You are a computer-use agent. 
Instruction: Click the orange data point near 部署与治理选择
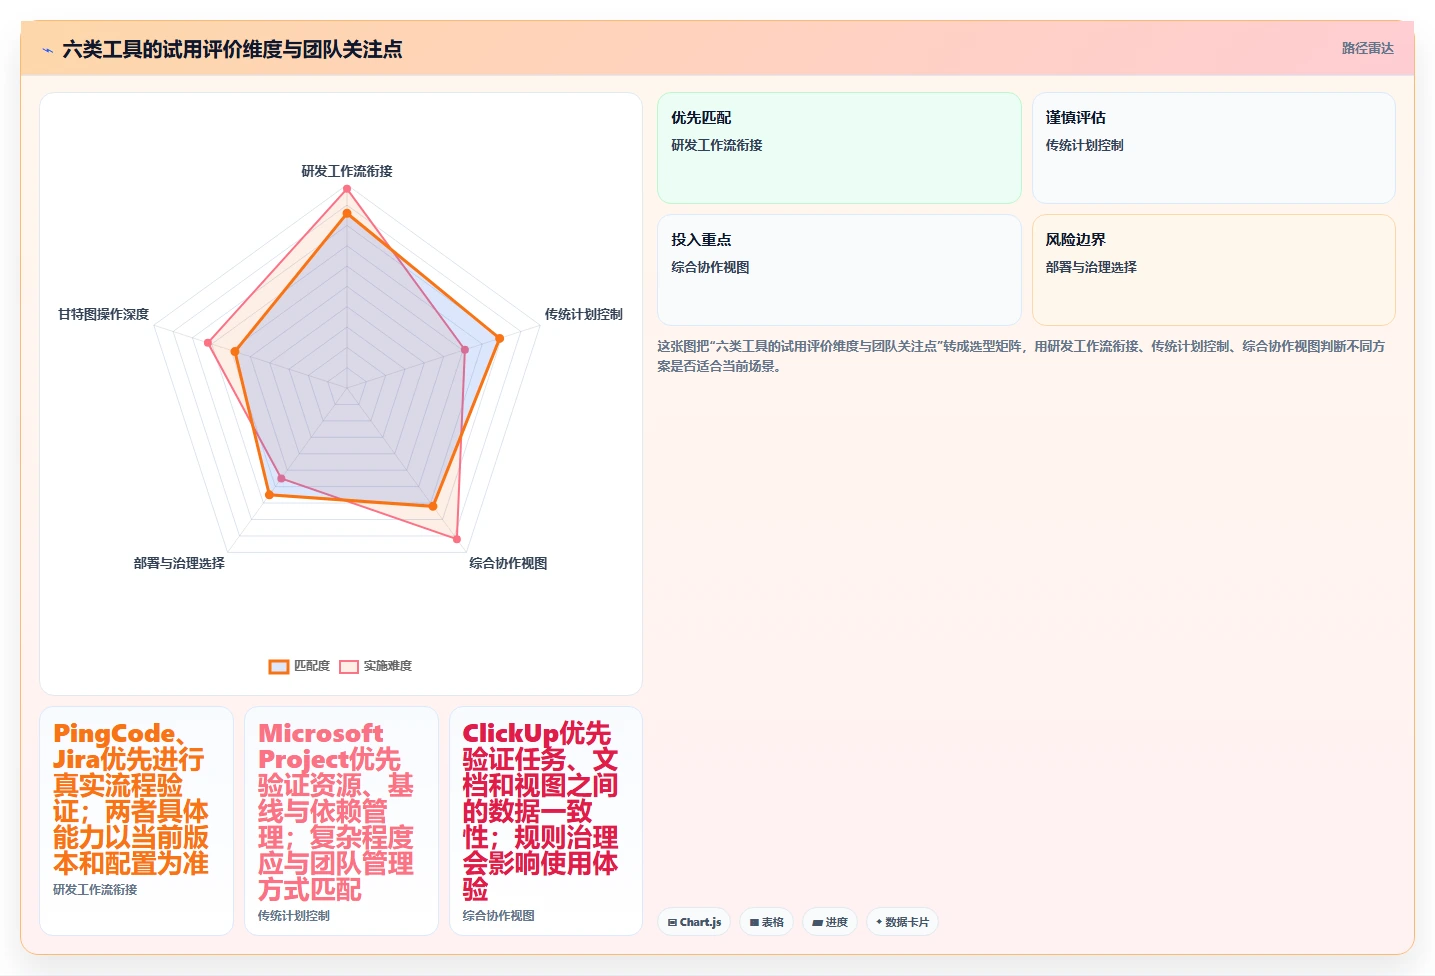click(x=269, y=495)
